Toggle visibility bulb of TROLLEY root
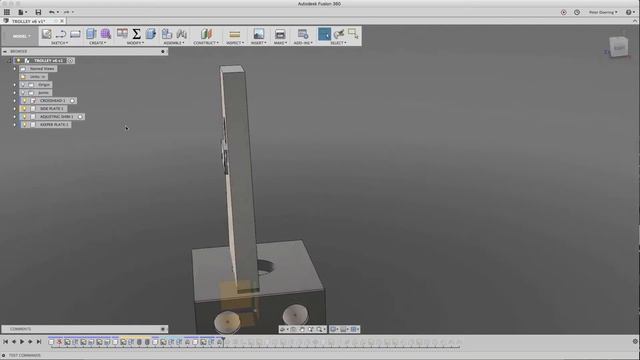This screenshot has height=360, width=640. pos(18,60)
